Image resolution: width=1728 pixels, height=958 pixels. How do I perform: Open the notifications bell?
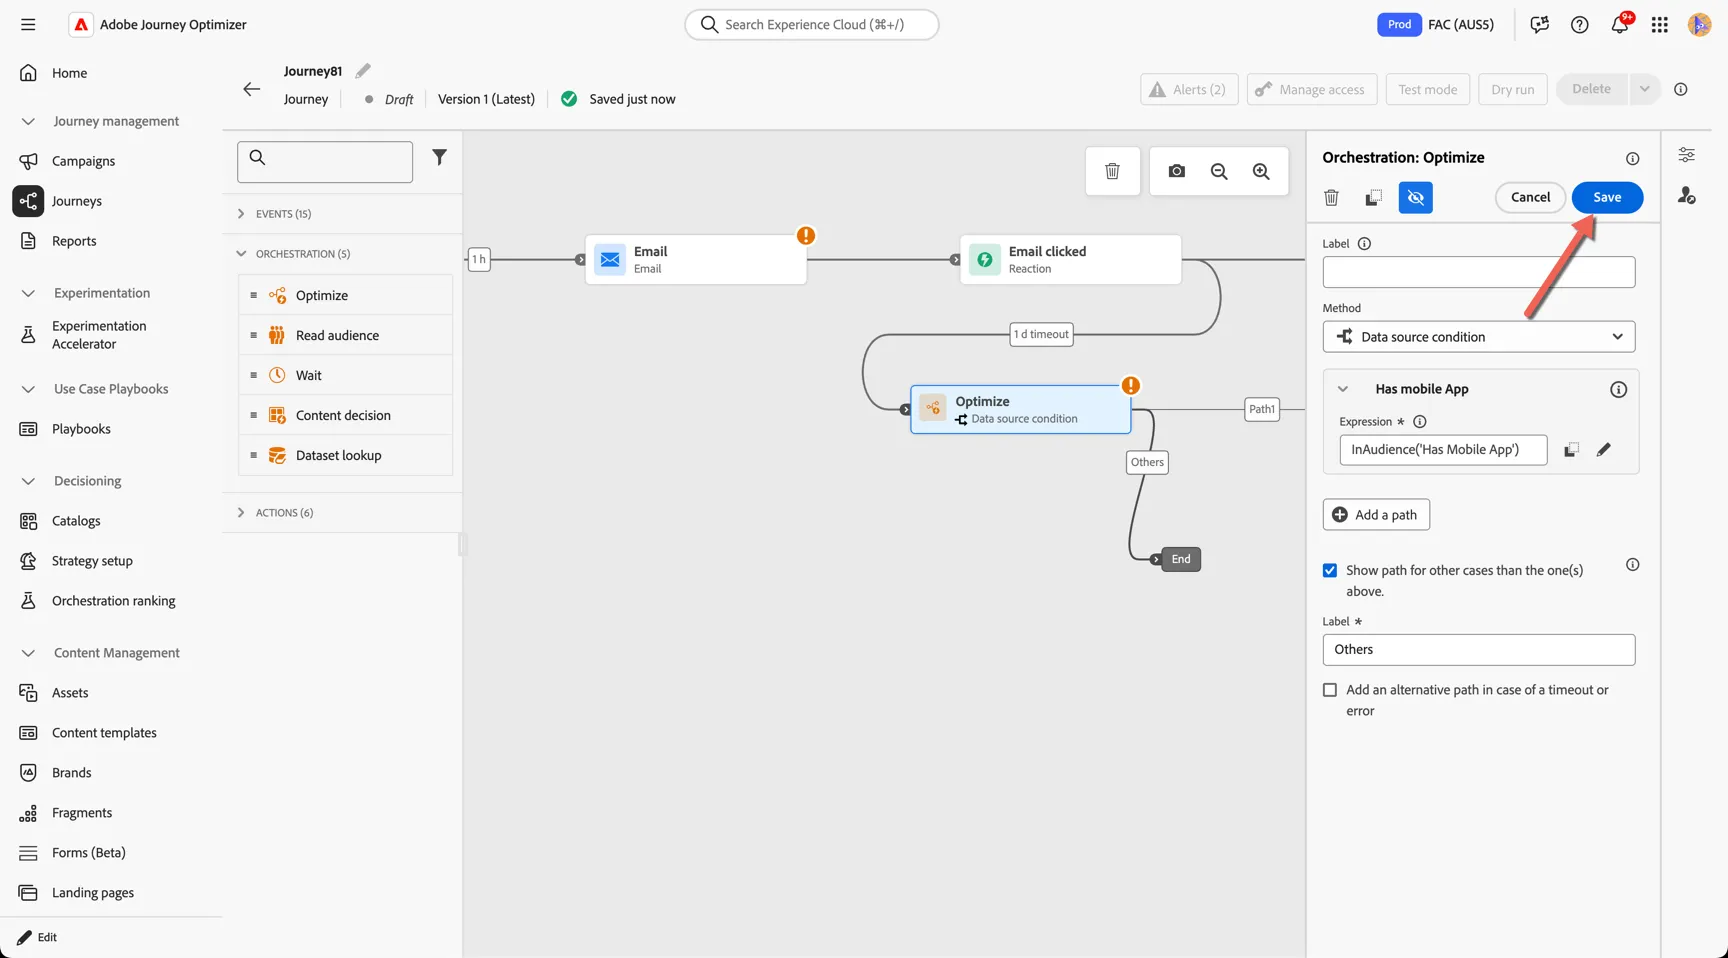[x=1620, y=24]
